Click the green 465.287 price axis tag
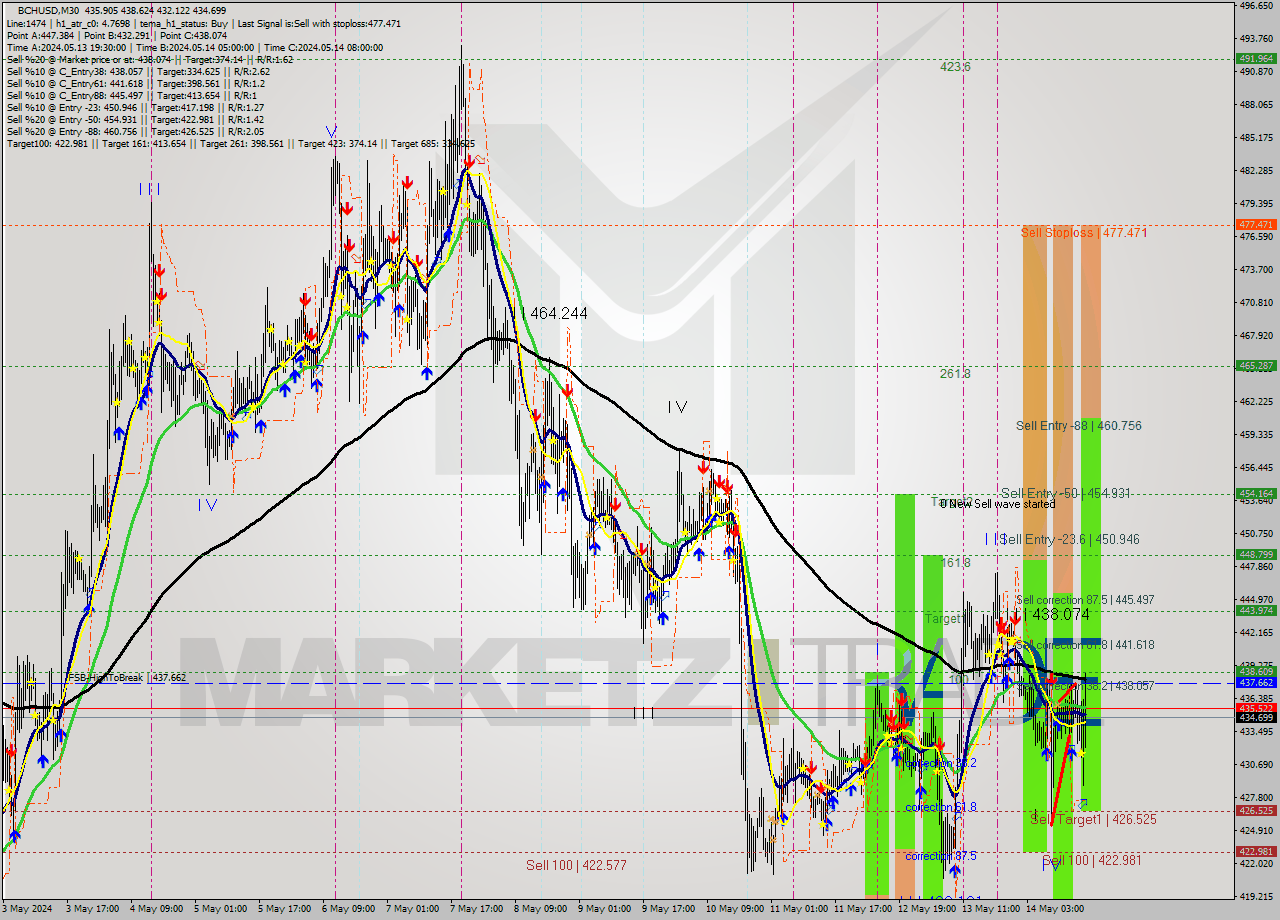 pyautogui.click(x=1256, y=366)
